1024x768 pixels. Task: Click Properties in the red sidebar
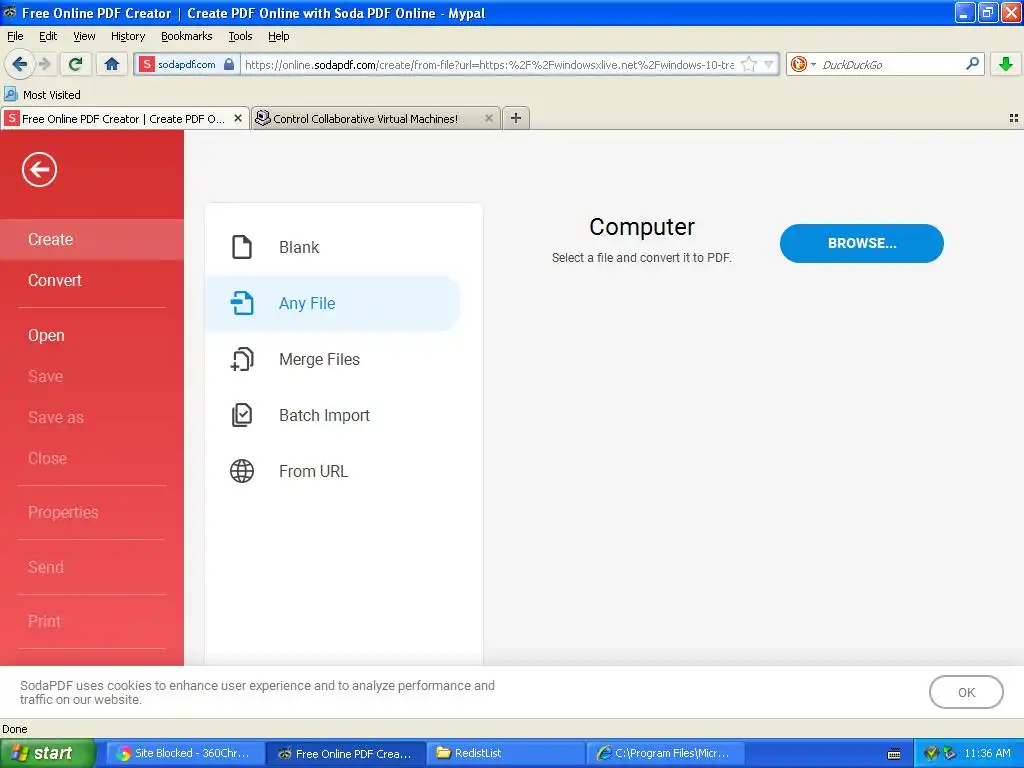point(92,513)
